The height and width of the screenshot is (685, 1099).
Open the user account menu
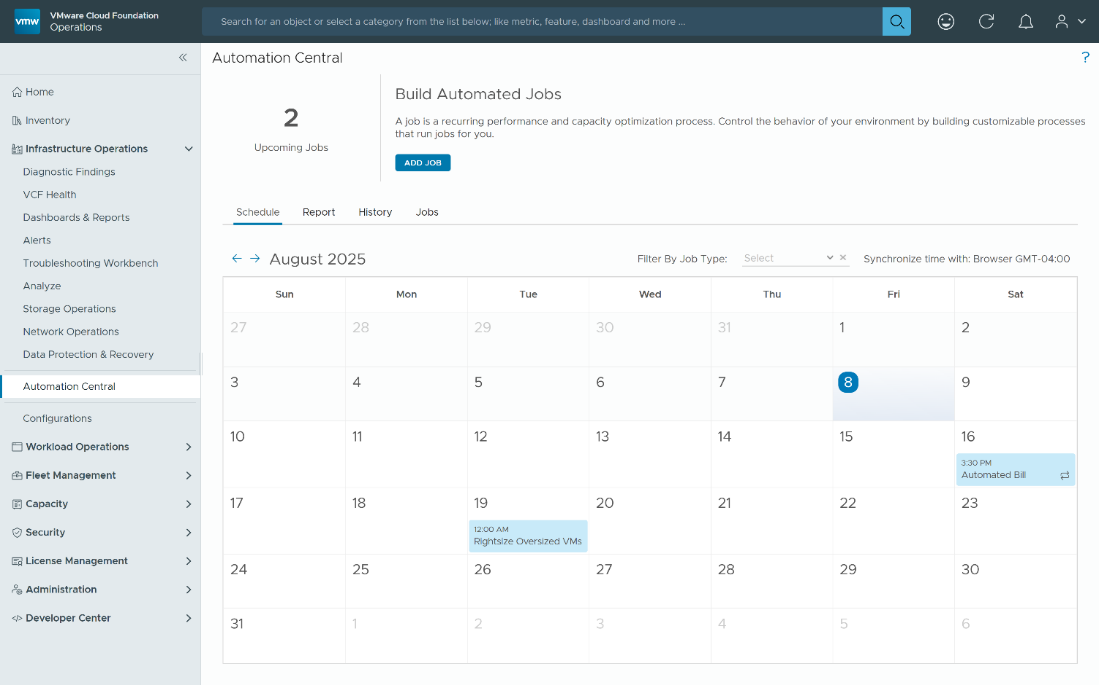tap(1069, 21)
